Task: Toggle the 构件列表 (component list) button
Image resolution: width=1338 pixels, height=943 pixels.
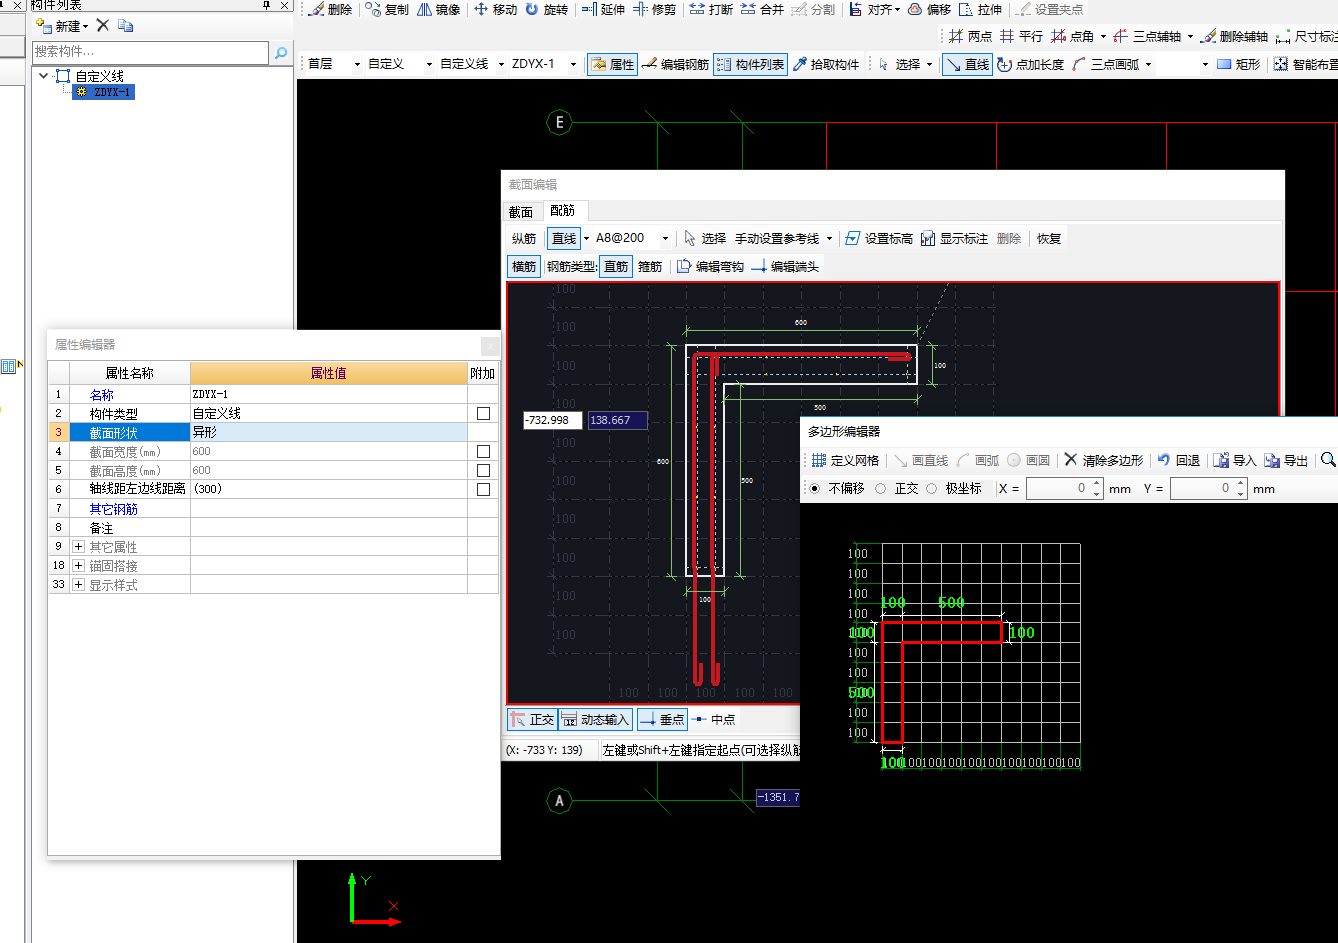Action: (x=750, y=64)
